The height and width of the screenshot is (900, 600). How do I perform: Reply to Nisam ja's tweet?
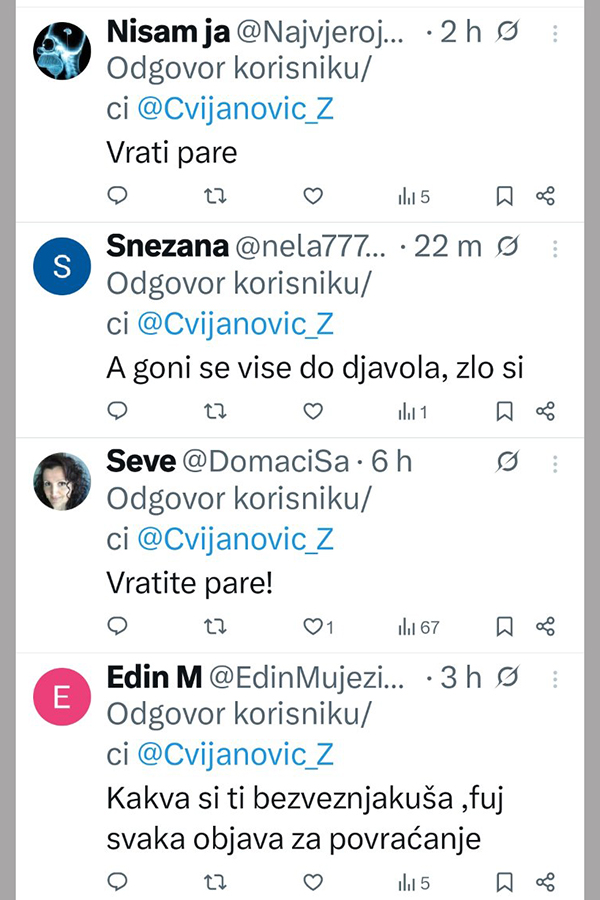tap(118, 196)
